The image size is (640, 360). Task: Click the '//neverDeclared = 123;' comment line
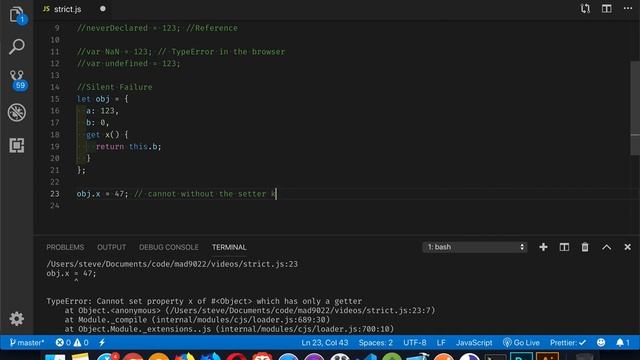coord(157,28)
